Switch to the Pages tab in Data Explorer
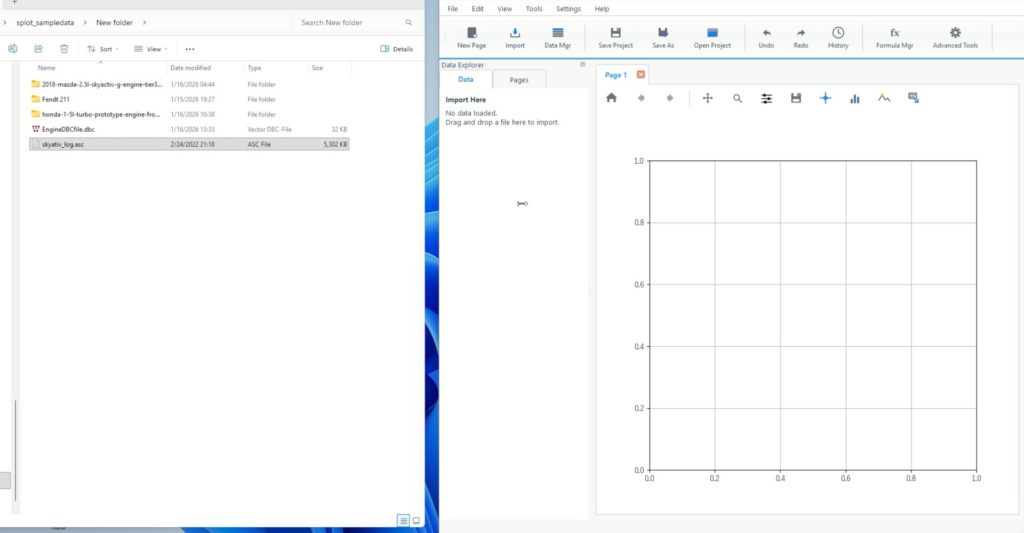 click(x=519, y=80)
